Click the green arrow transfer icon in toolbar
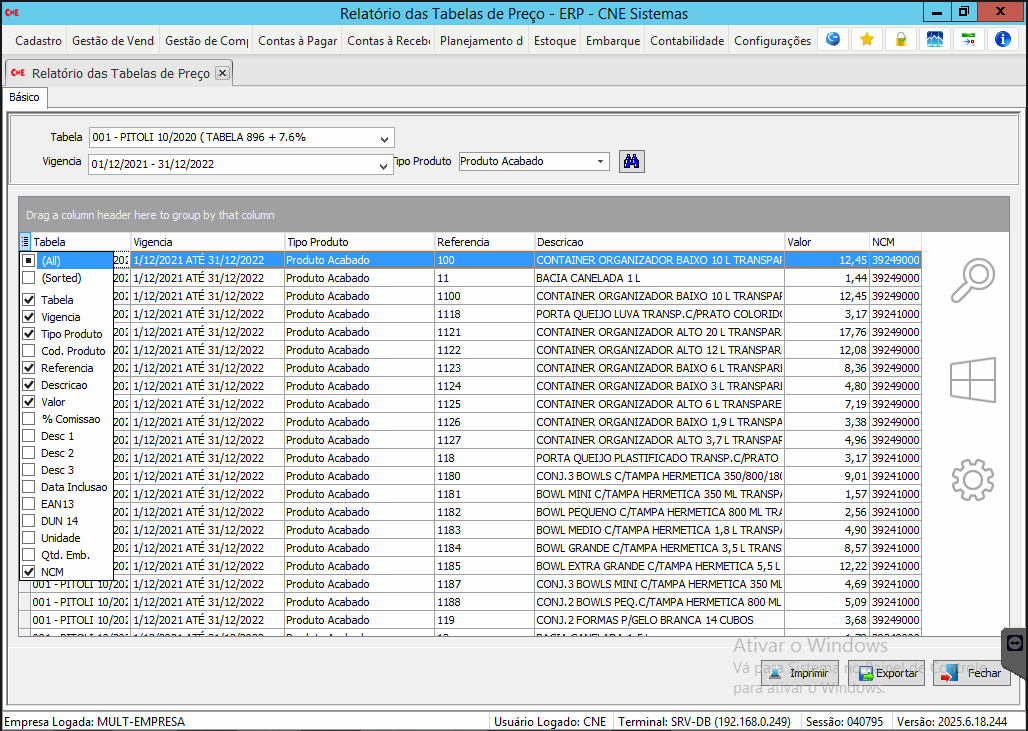The height and width of the screenshot is (731, 1028). [x=968, y=40]
